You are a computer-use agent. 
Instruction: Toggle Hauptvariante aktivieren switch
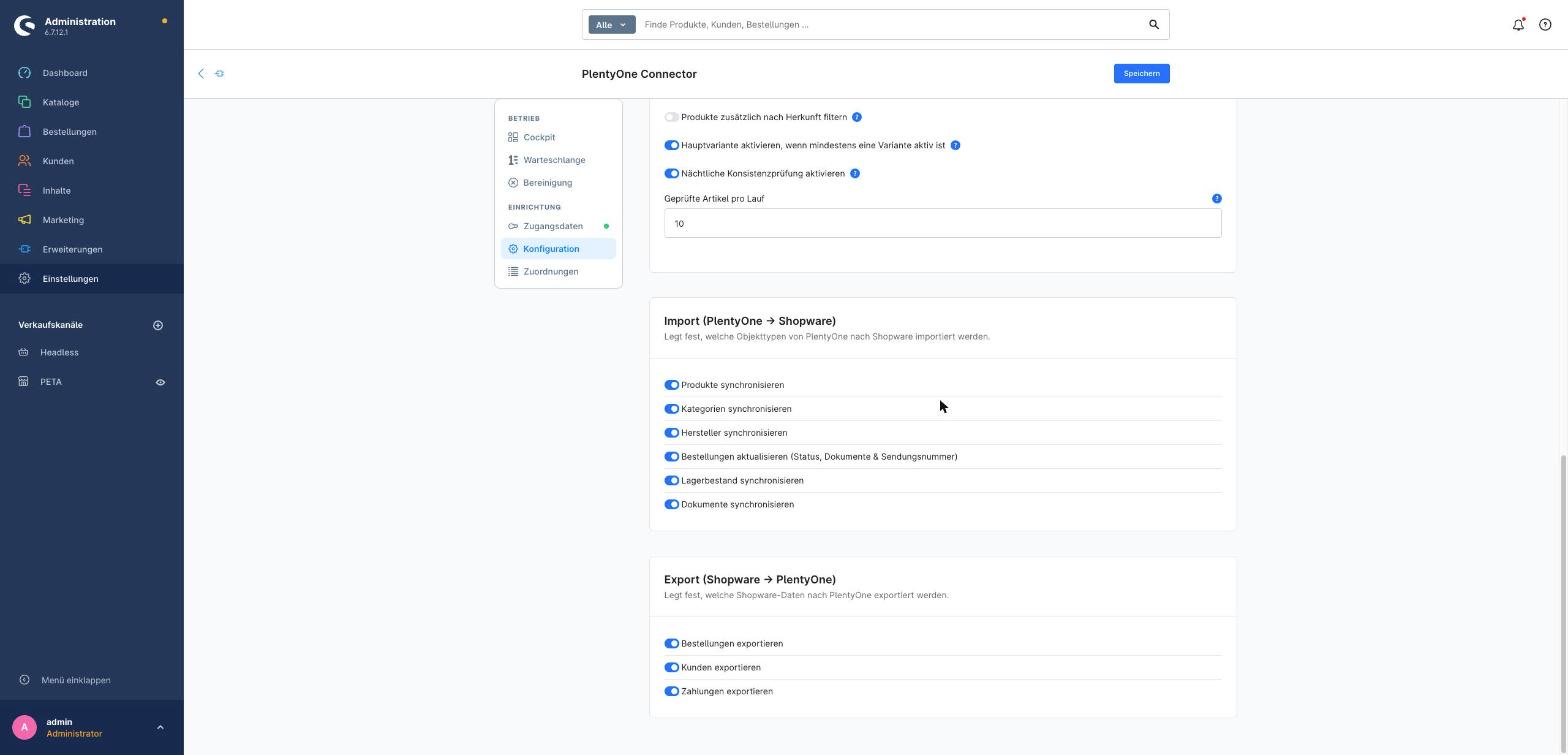(x=671, y=145)
